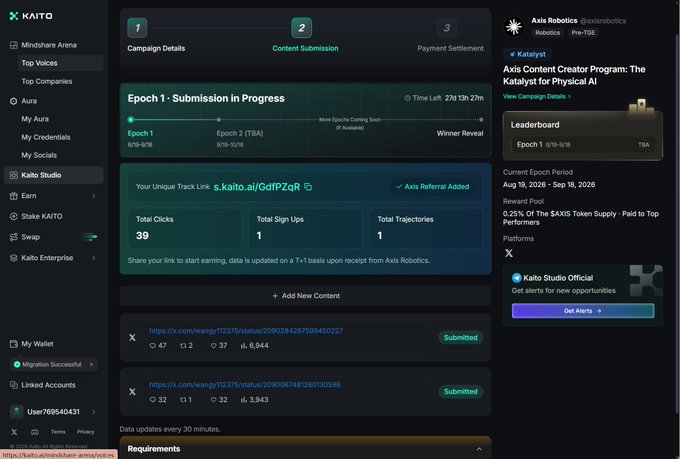Click Submitted status on the 6,944 views post
The width and height of the screenshot is (680, 459).
coord(461,338)
